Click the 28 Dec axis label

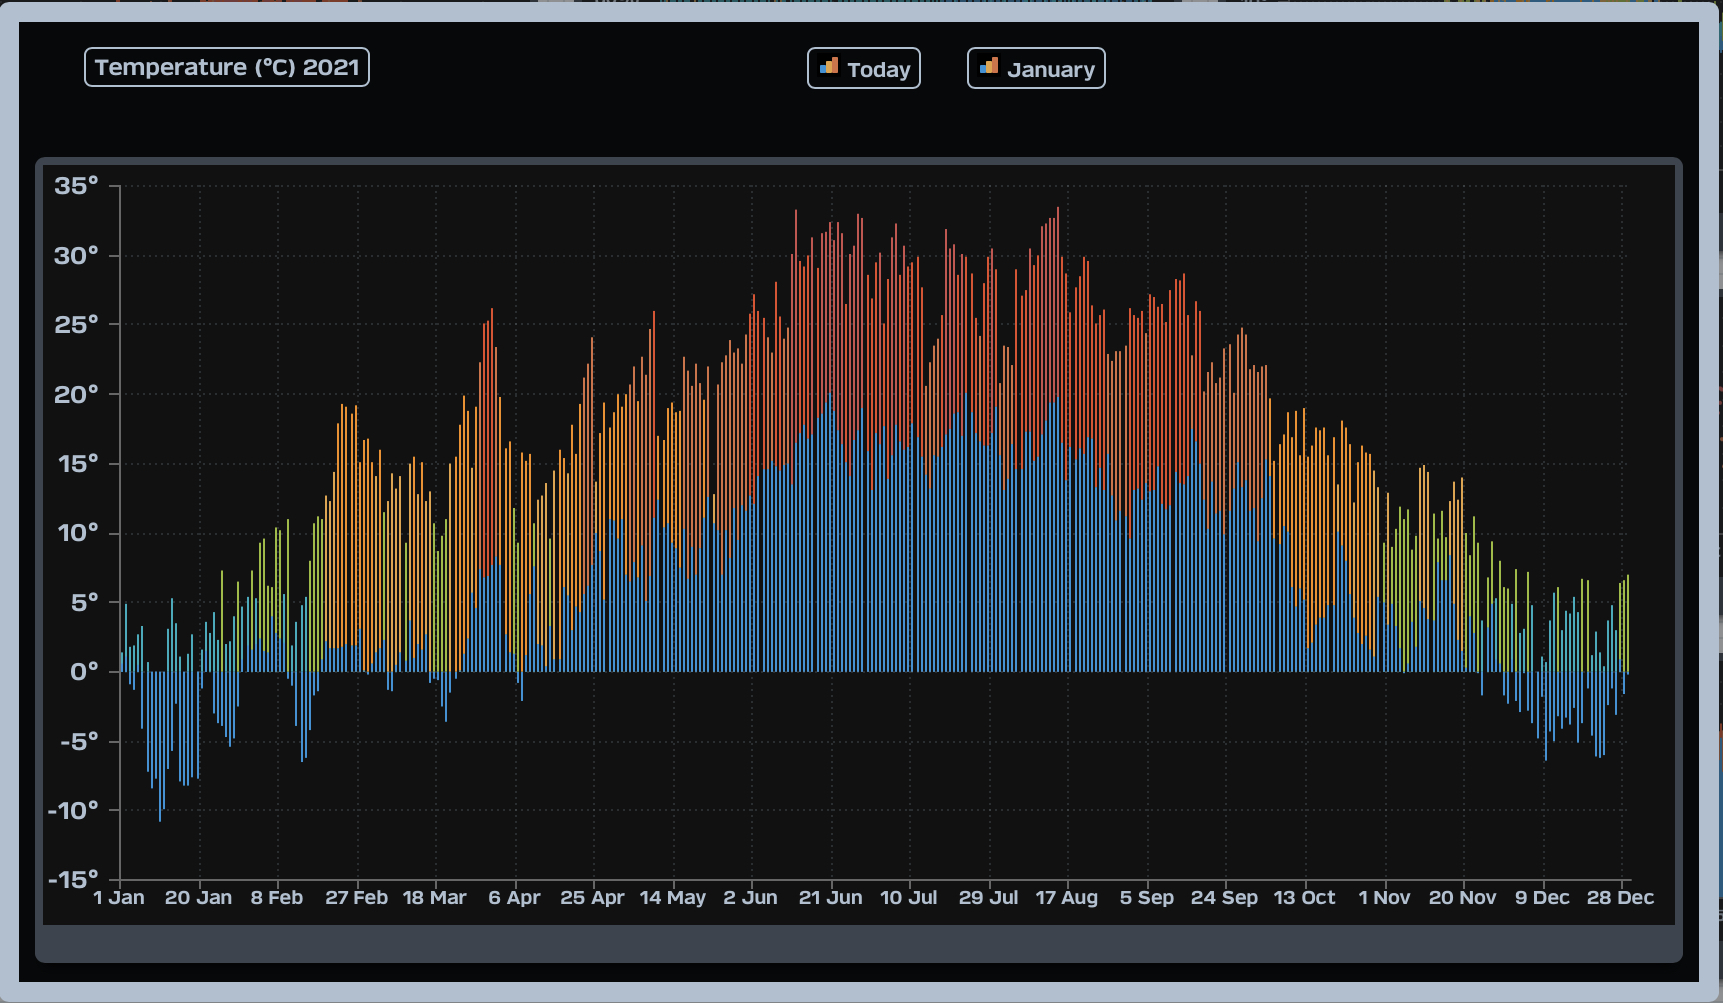coord(1621,897)
